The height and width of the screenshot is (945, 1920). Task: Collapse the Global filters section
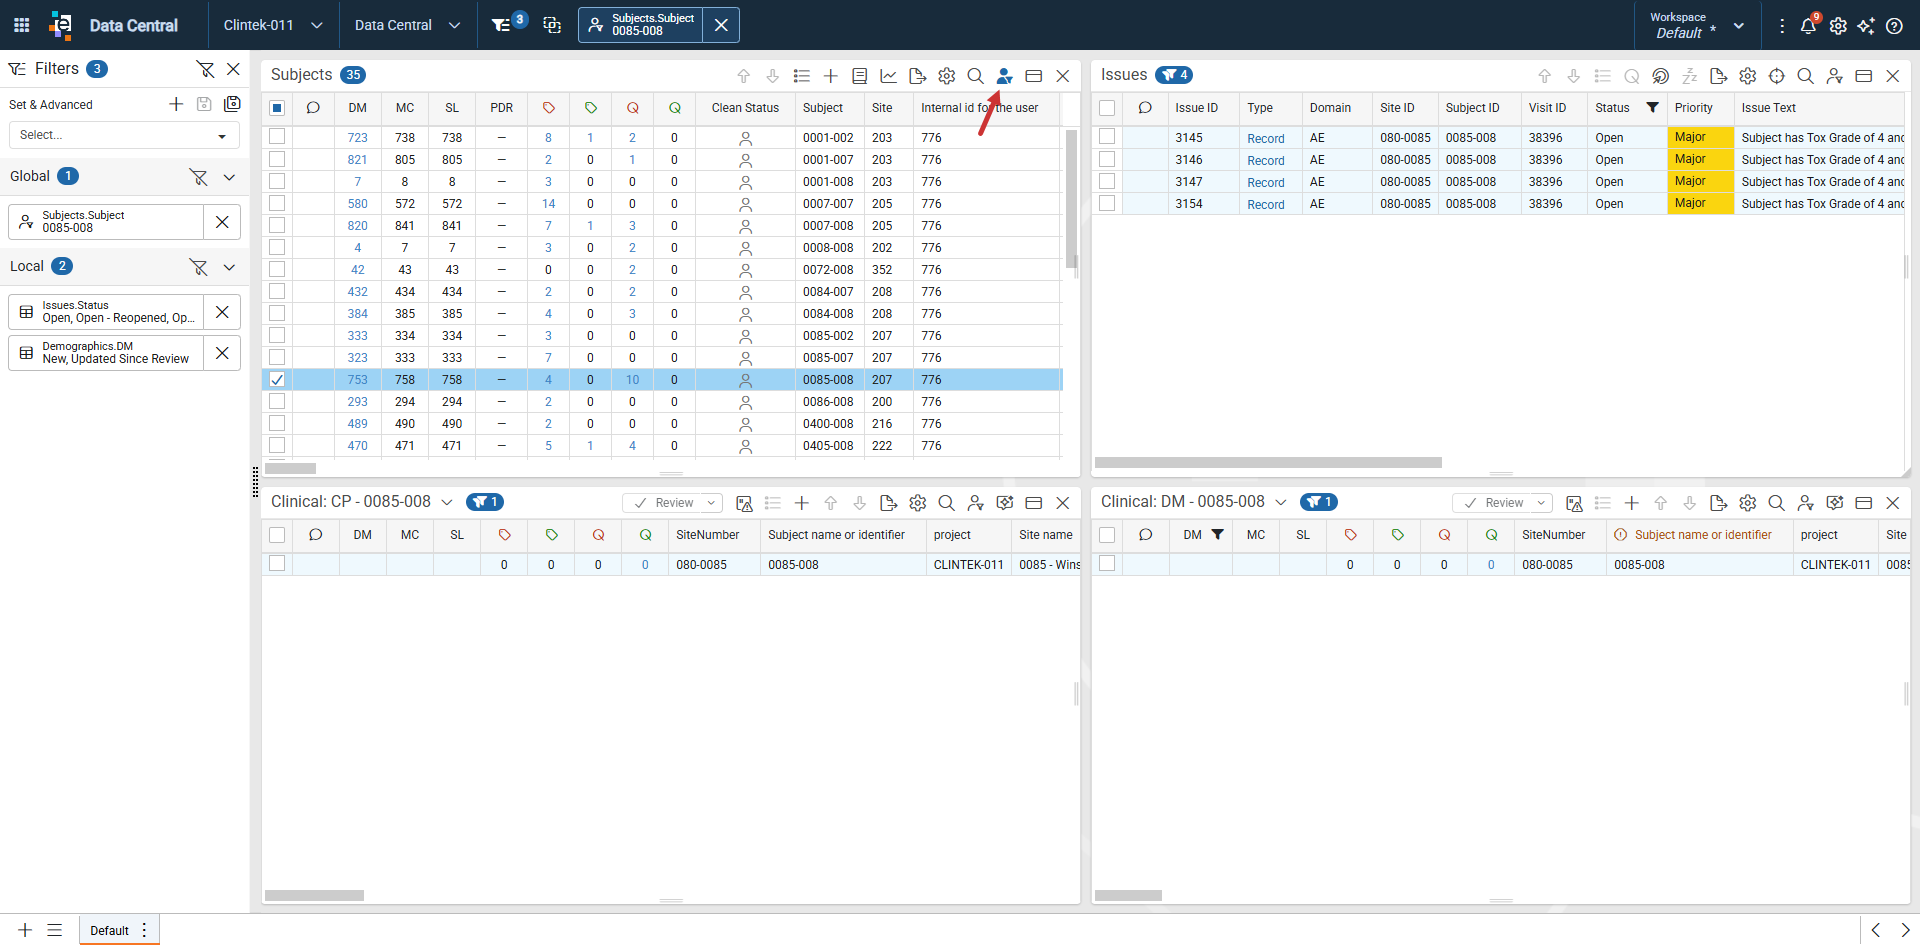pos(229,177)
